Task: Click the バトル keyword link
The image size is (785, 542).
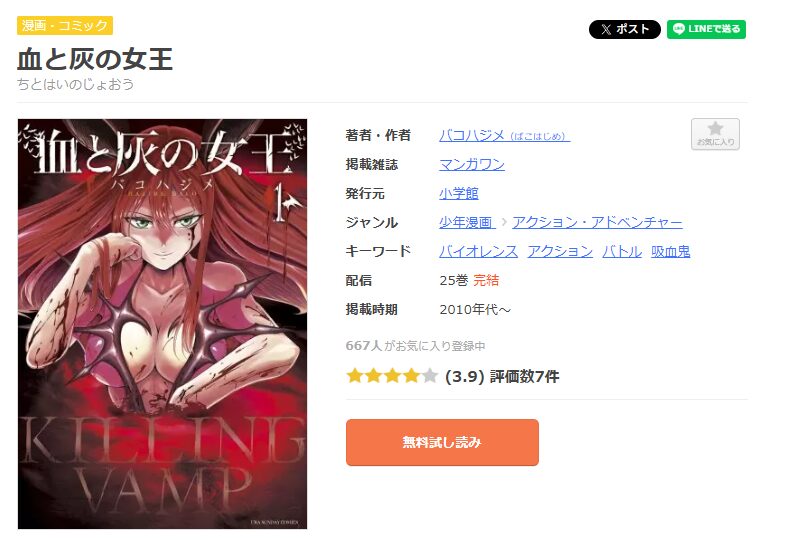Action: point(622,251)
